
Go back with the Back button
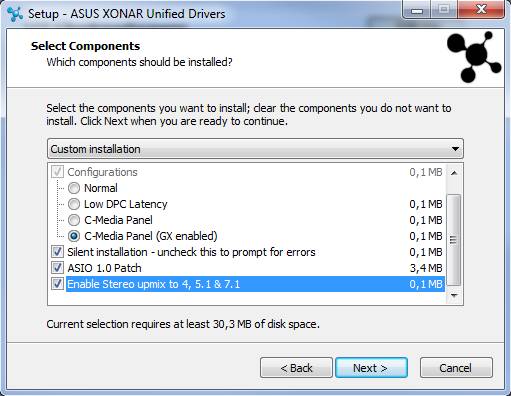point(296,368)
